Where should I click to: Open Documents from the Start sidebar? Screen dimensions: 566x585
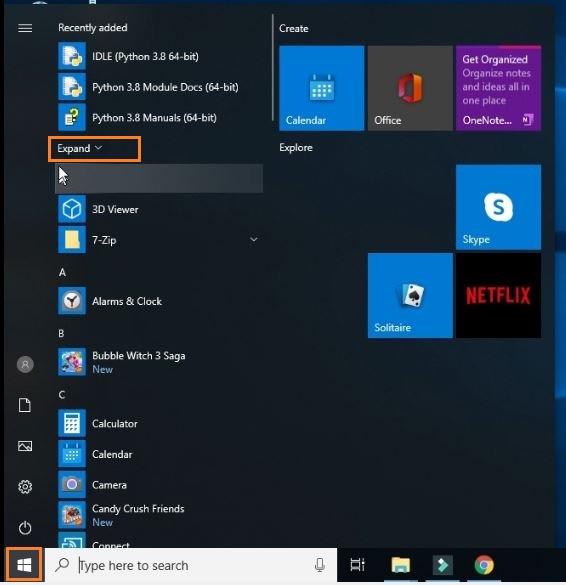[x=25, y=405]
